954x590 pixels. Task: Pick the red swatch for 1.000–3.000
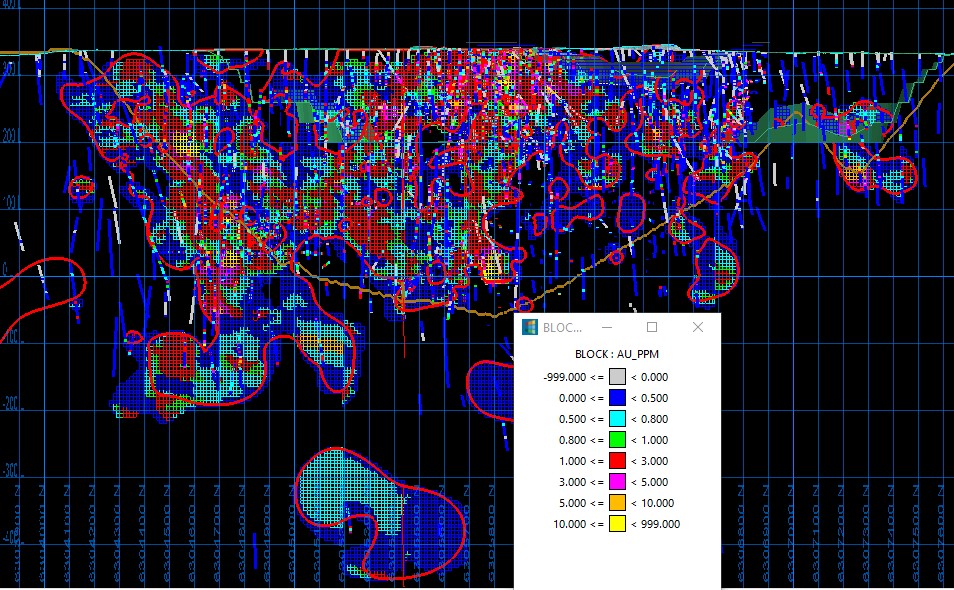click(617, 461)
